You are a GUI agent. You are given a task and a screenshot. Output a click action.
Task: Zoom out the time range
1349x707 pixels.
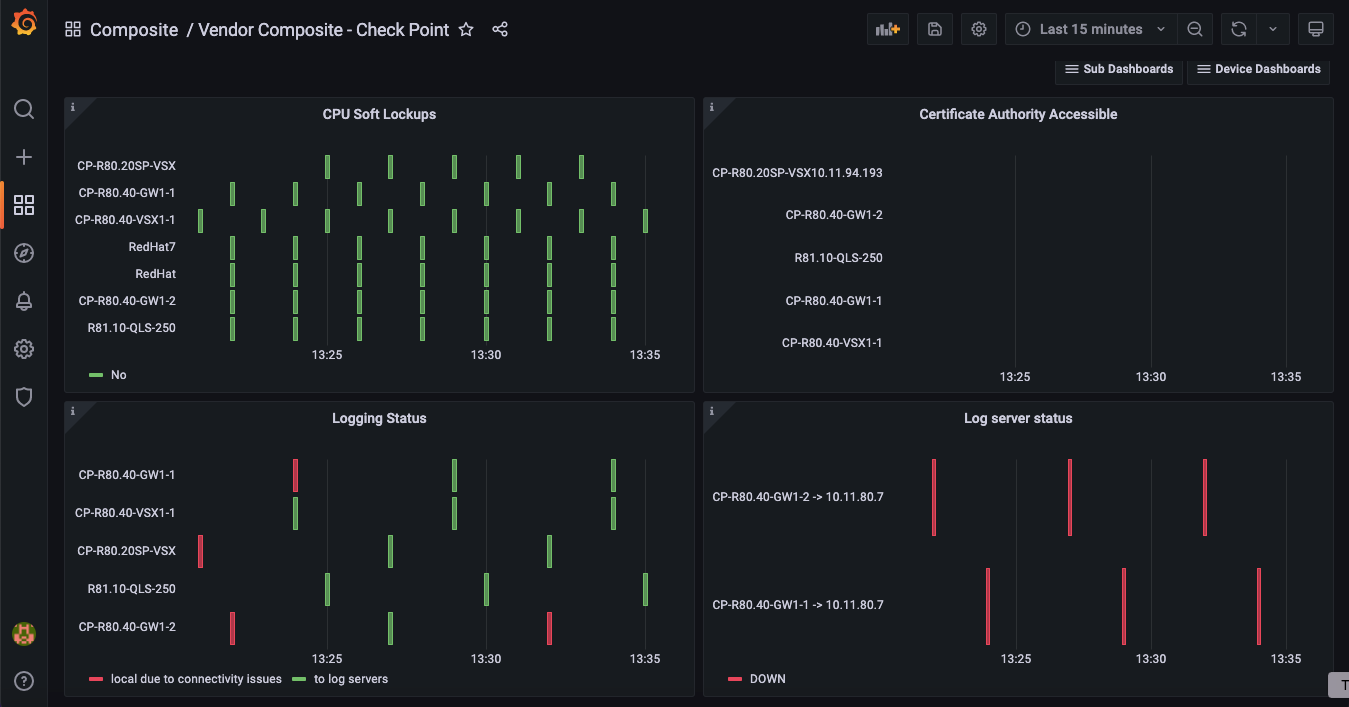[1195, 29]
